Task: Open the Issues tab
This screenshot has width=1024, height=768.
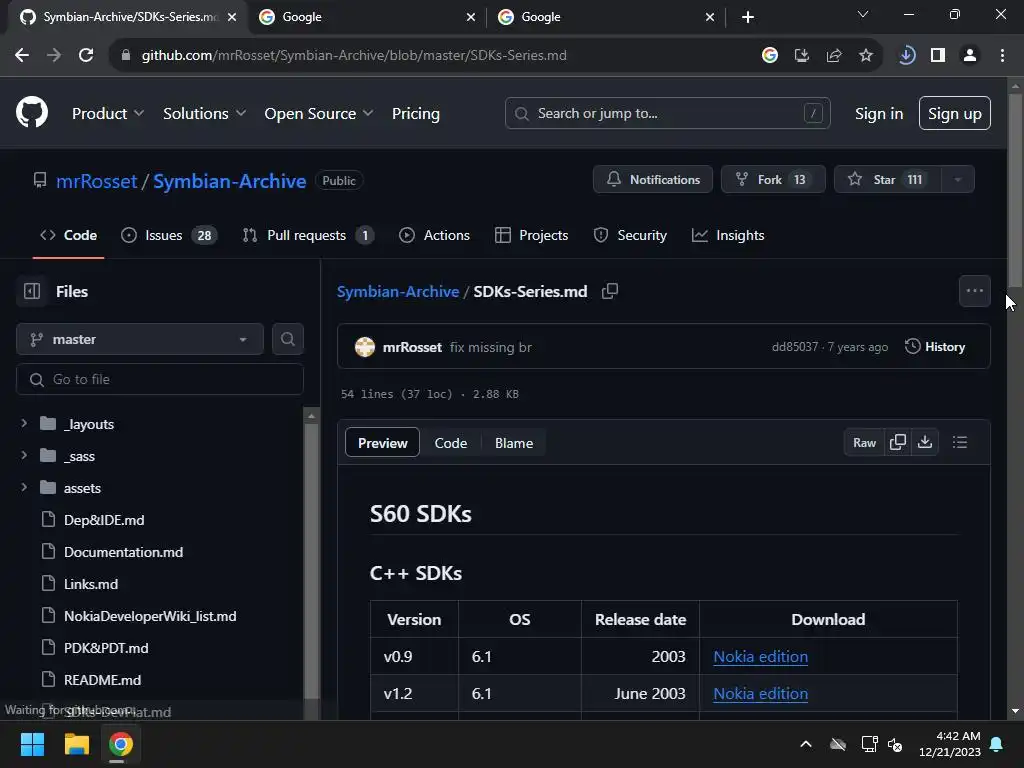Action: click(x=168, y=235)
